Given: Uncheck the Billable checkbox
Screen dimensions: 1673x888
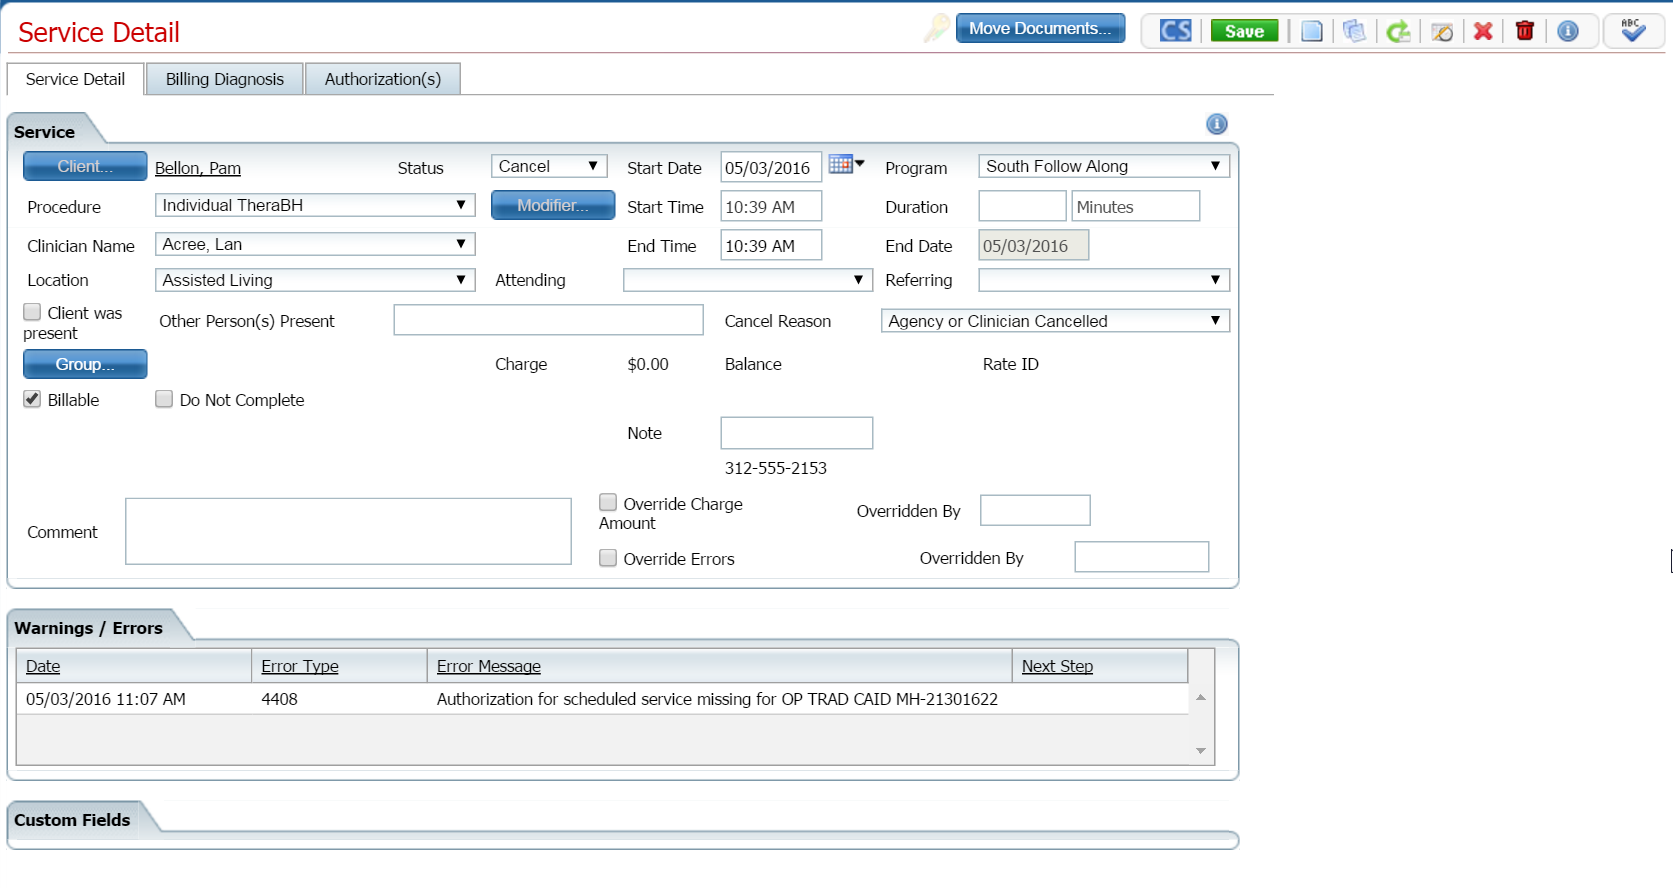Looking at the screenshot, I should [33, 399].
